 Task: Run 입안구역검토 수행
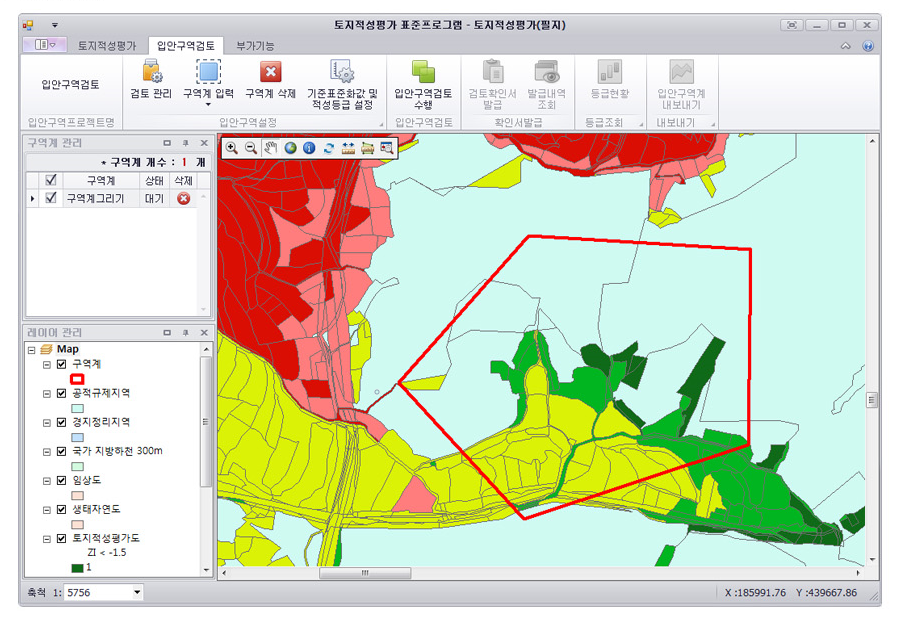click(424, 84)
